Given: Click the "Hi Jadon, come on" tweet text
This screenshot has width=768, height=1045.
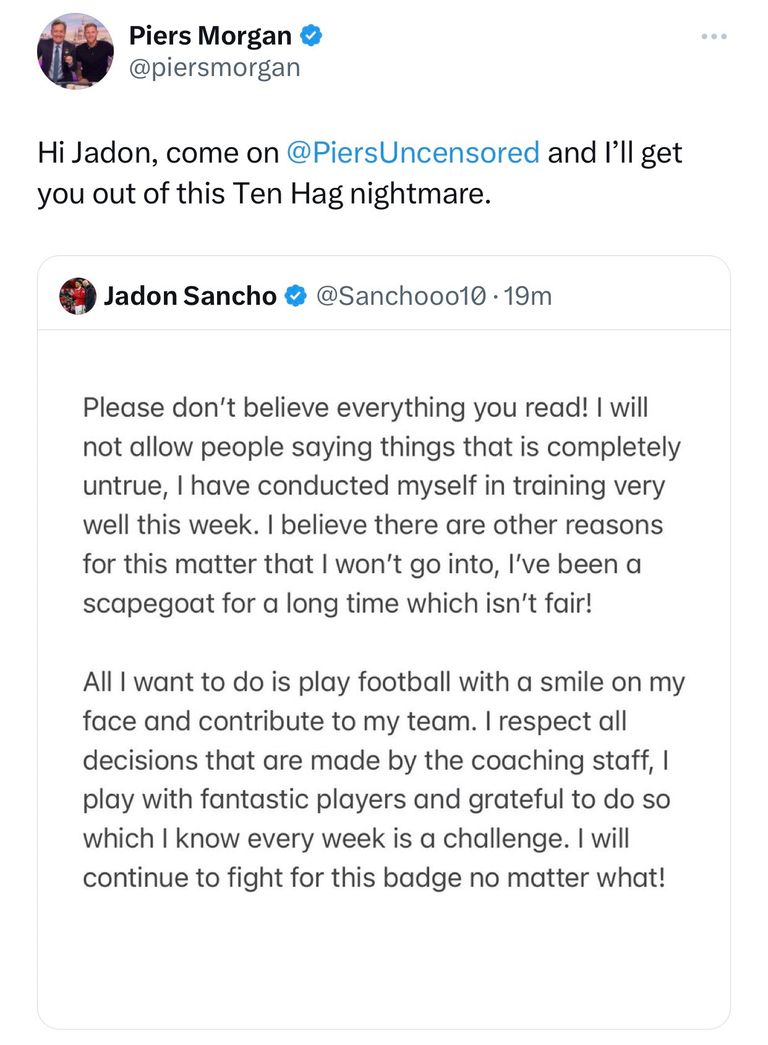Looking at the screenshot, I should pos(160,153).
